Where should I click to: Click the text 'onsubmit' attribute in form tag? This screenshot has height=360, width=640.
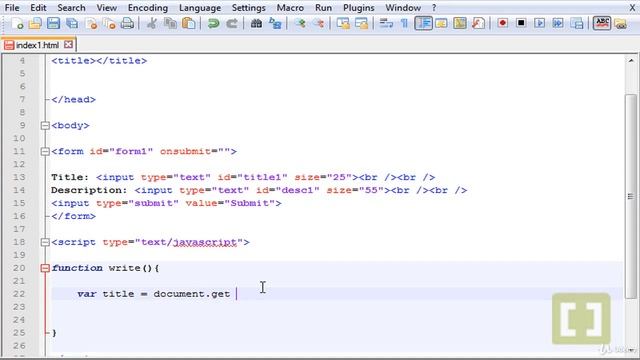point(185,151)
